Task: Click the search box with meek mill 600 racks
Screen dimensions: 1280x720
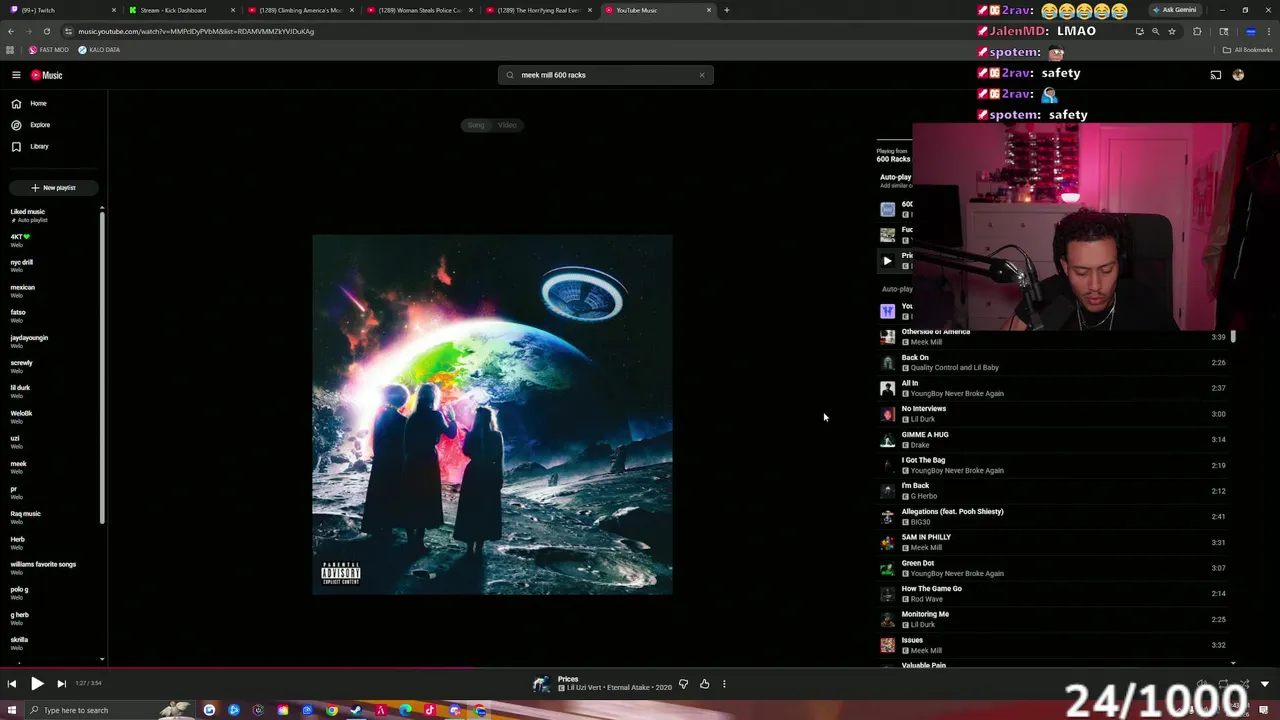Action: click(605, 75)
